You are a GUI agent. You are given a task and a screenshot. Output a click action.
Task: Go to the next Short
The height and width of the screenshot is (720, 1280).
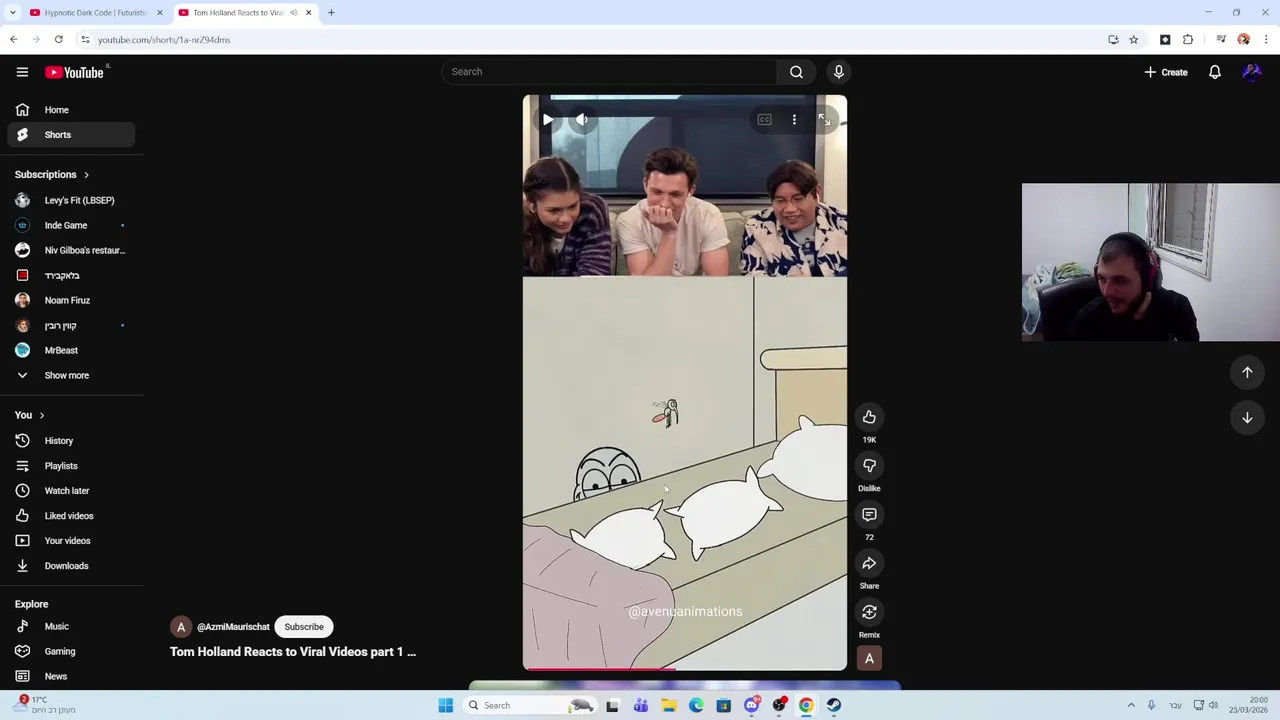[1247, 418]
